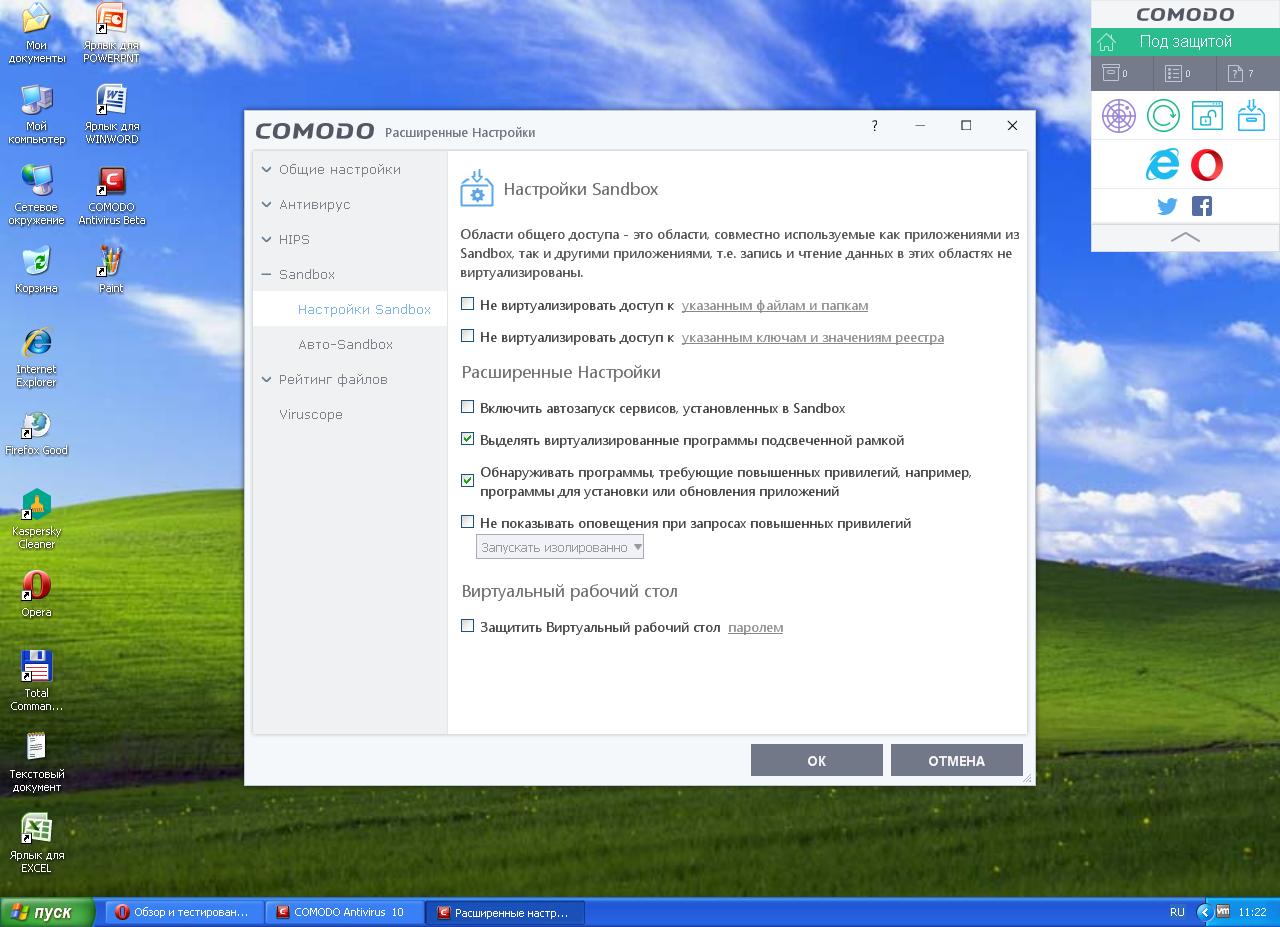Open the Viruscope settings page
This screenshot has width=1280, height=927.
350,414
